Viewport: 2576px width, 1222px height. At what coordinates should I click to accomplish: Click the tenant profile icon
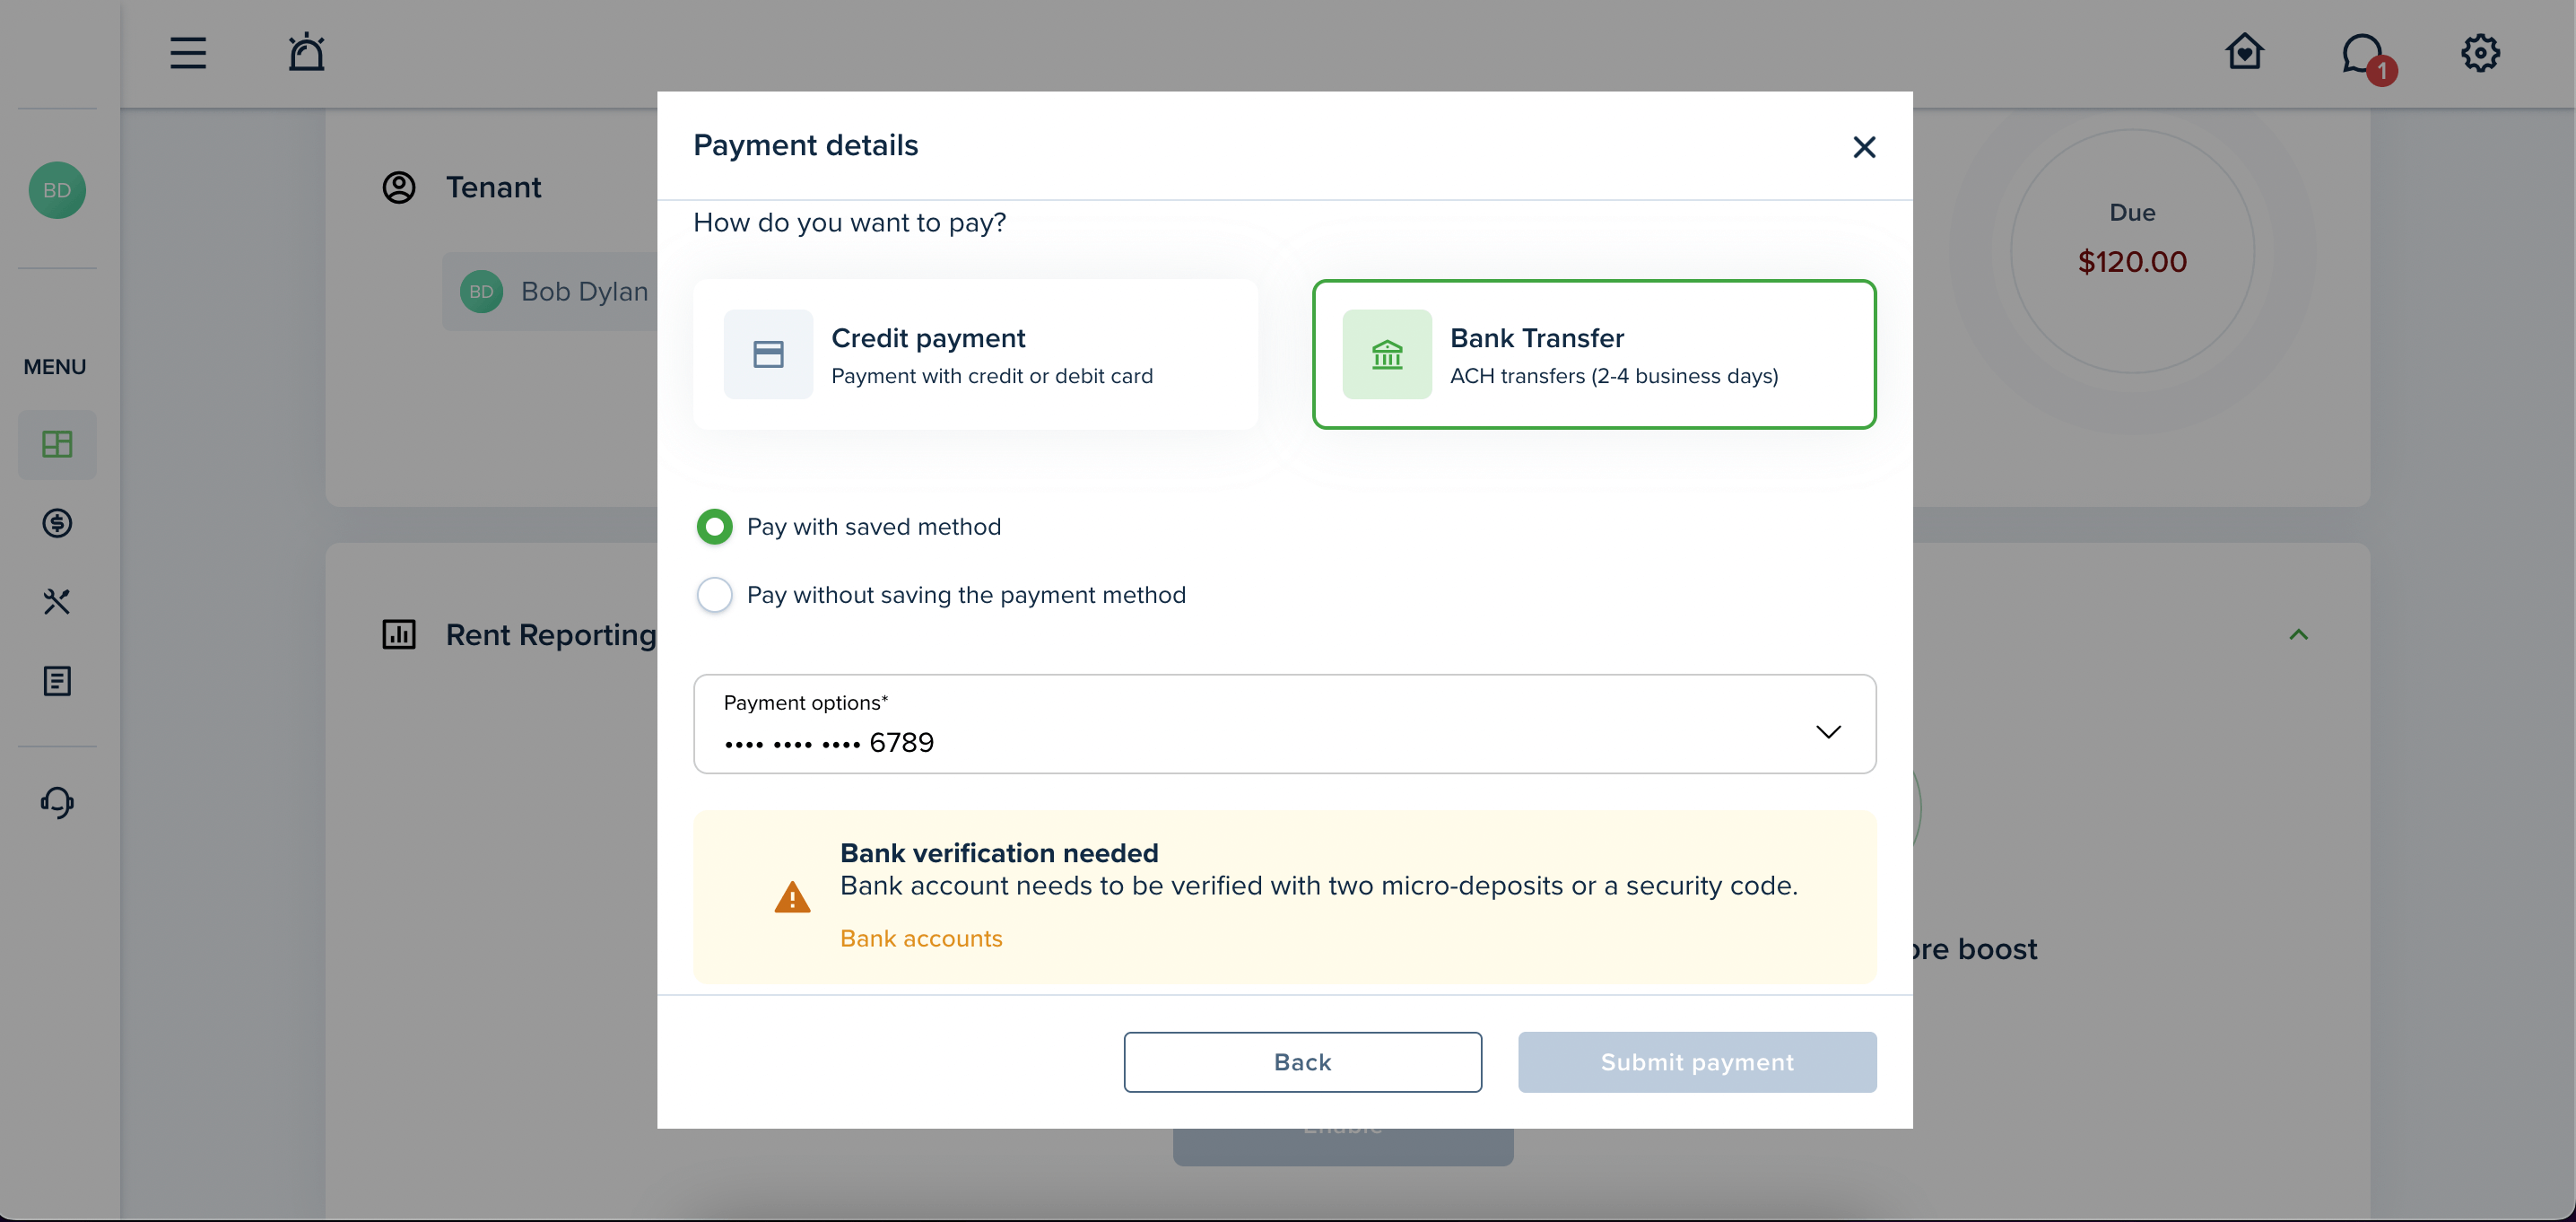pos(56,189)
